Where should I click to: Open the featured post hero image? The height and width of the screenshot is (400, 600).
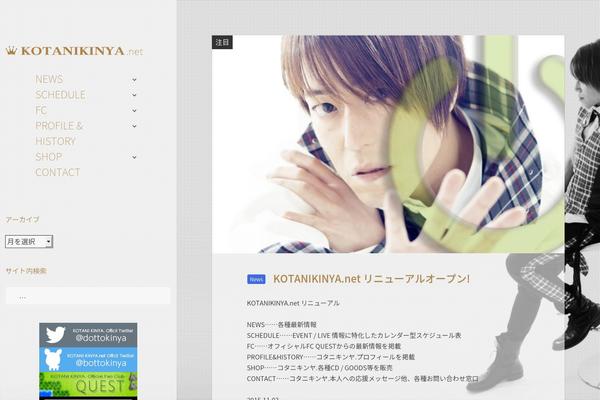tap(388, 144)
